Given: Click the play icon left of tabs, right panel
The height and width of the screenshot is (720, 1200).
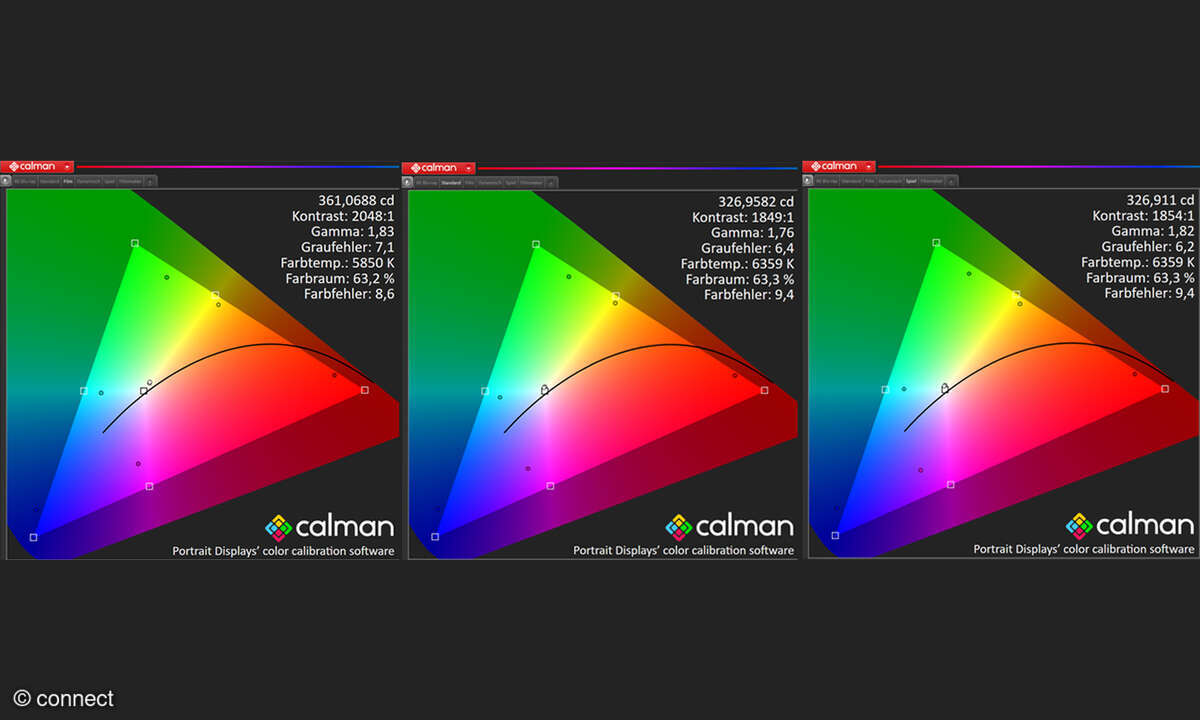Looking at the screenshot, I should pos(808,182).
